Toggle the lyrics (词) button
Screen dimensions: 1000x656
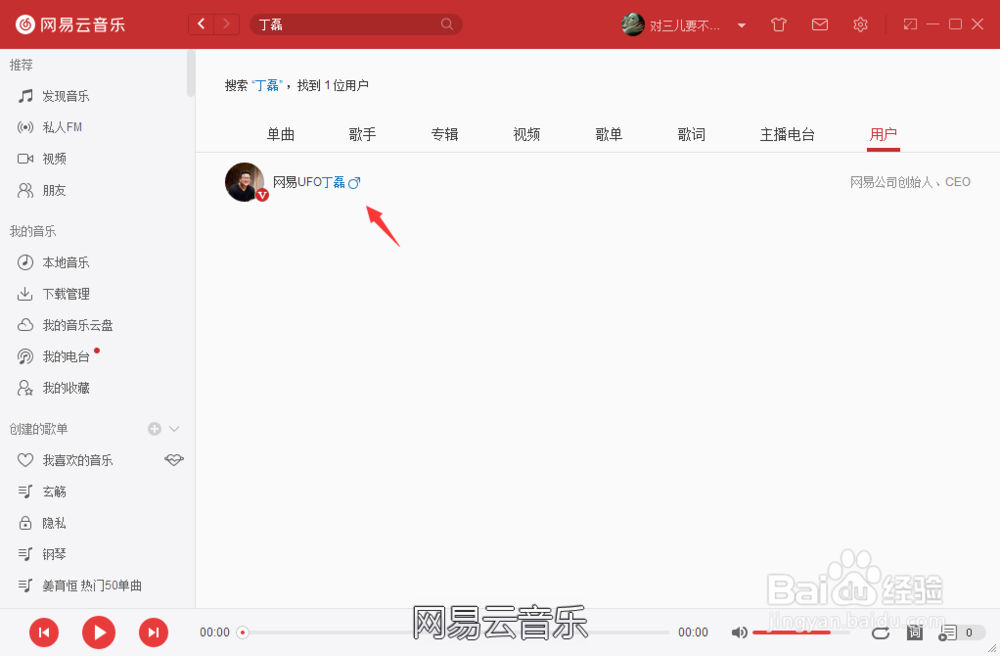click(915, 632)
